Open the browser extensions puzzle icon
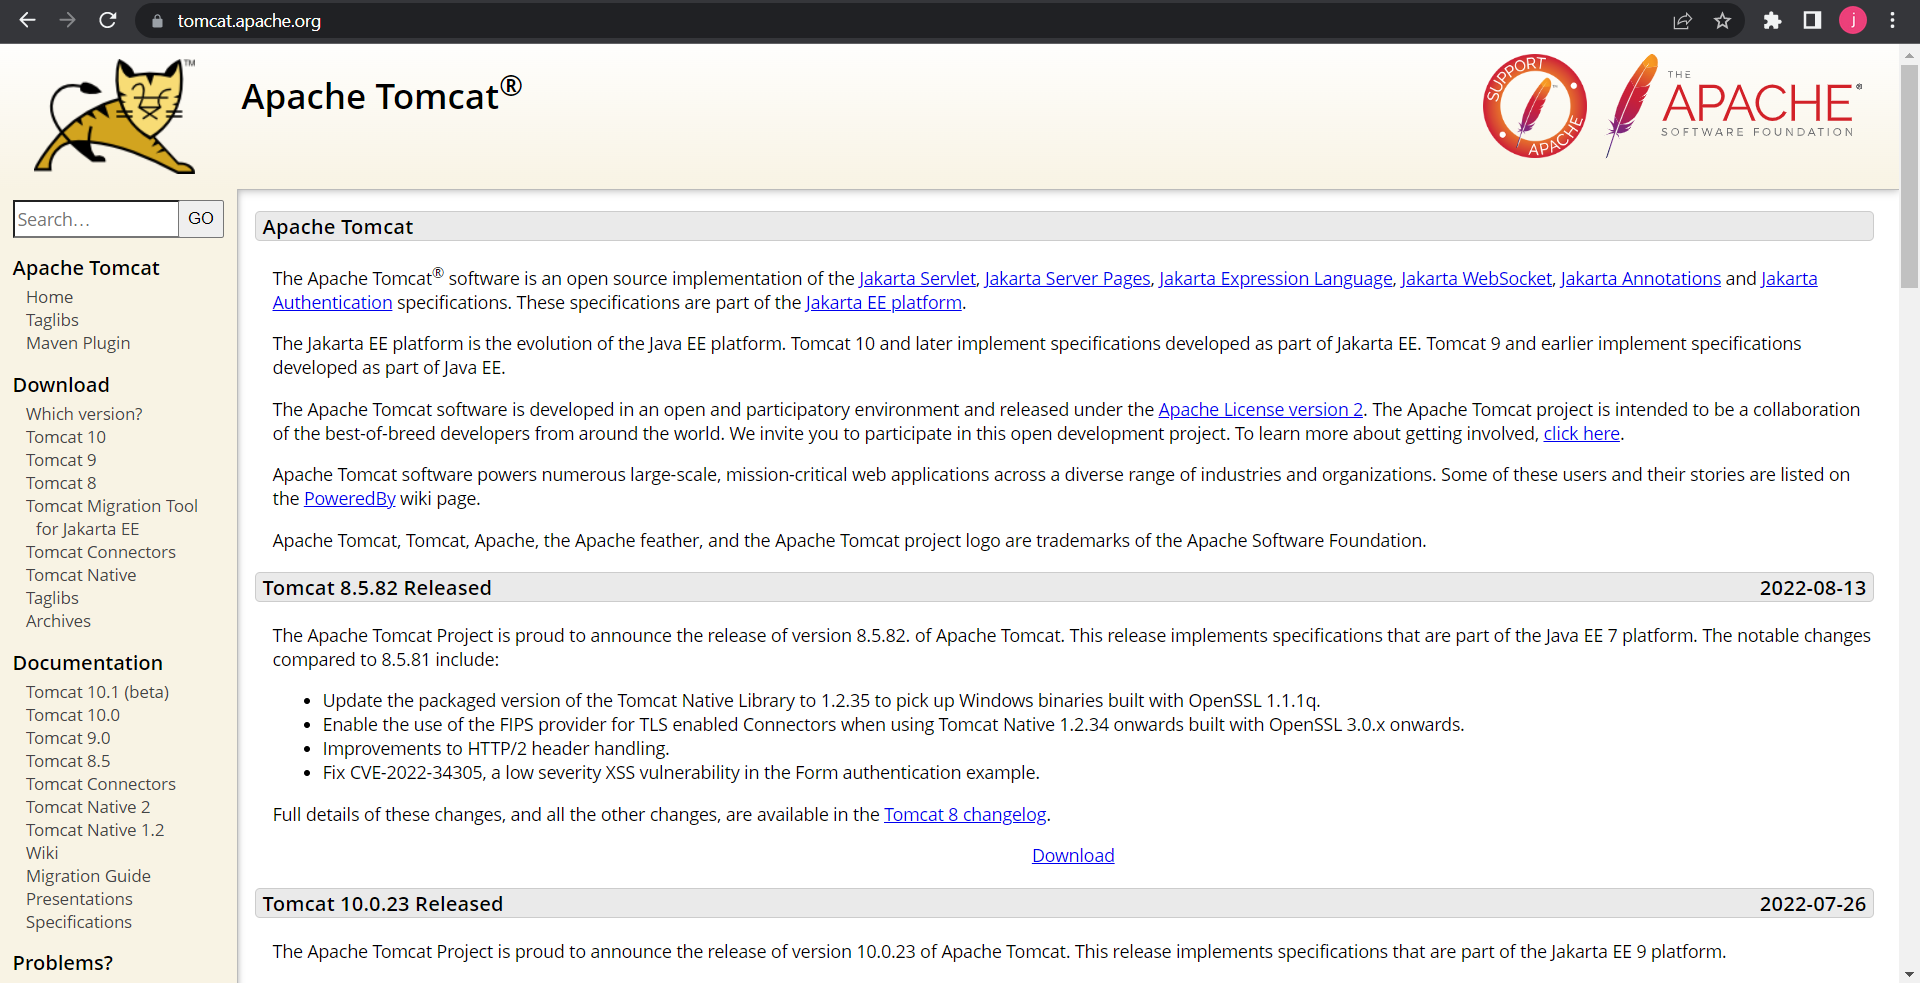Screen dimensions: 1920x983 (1772, 21)
